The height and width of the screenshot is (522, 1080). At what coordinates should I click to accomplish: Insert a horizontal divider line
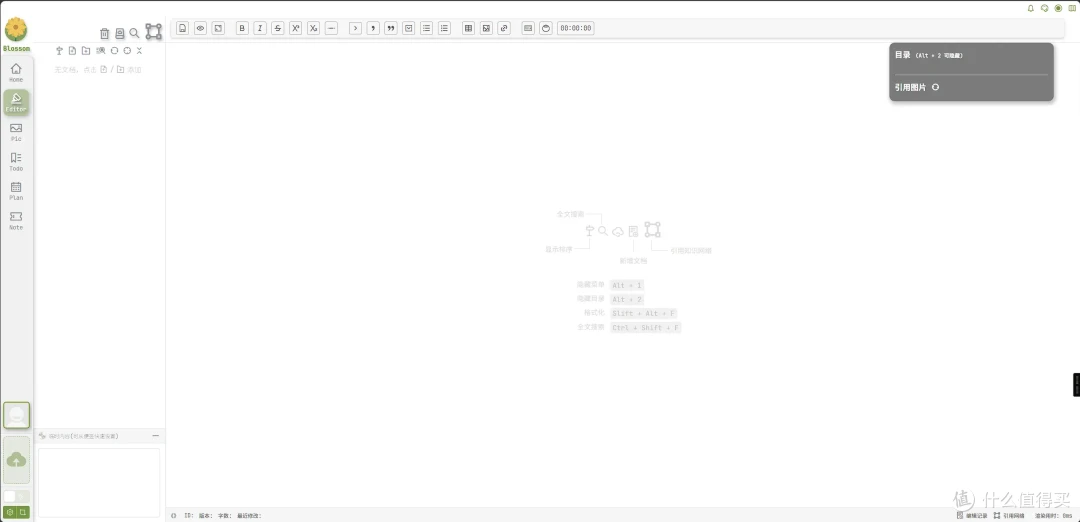coord(331,28)
